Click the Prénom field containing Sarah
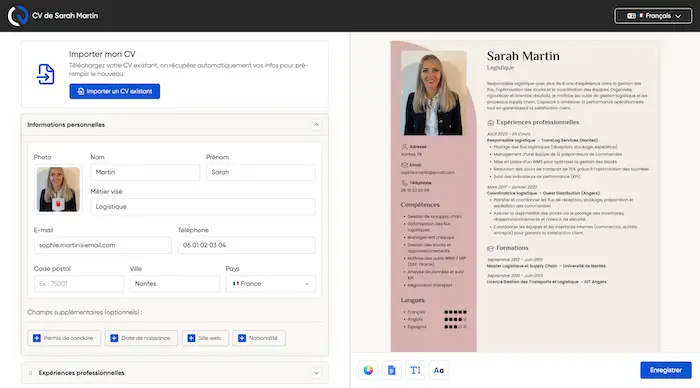This screenshot has width=700, height=388. click(x=261, y=172)
